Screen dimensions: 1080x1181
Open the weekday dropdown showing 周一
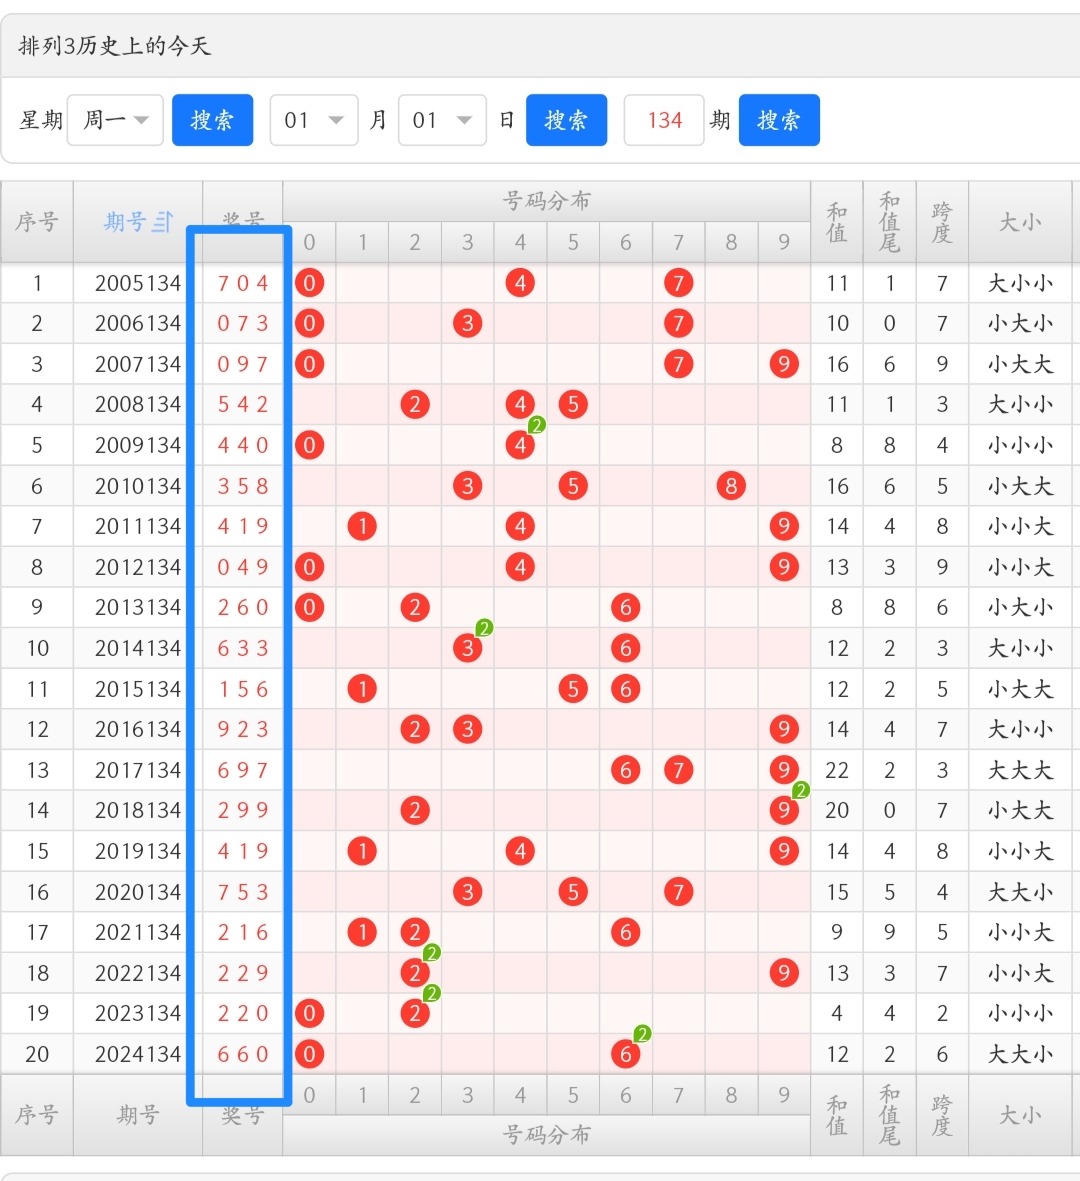(114, 120)
